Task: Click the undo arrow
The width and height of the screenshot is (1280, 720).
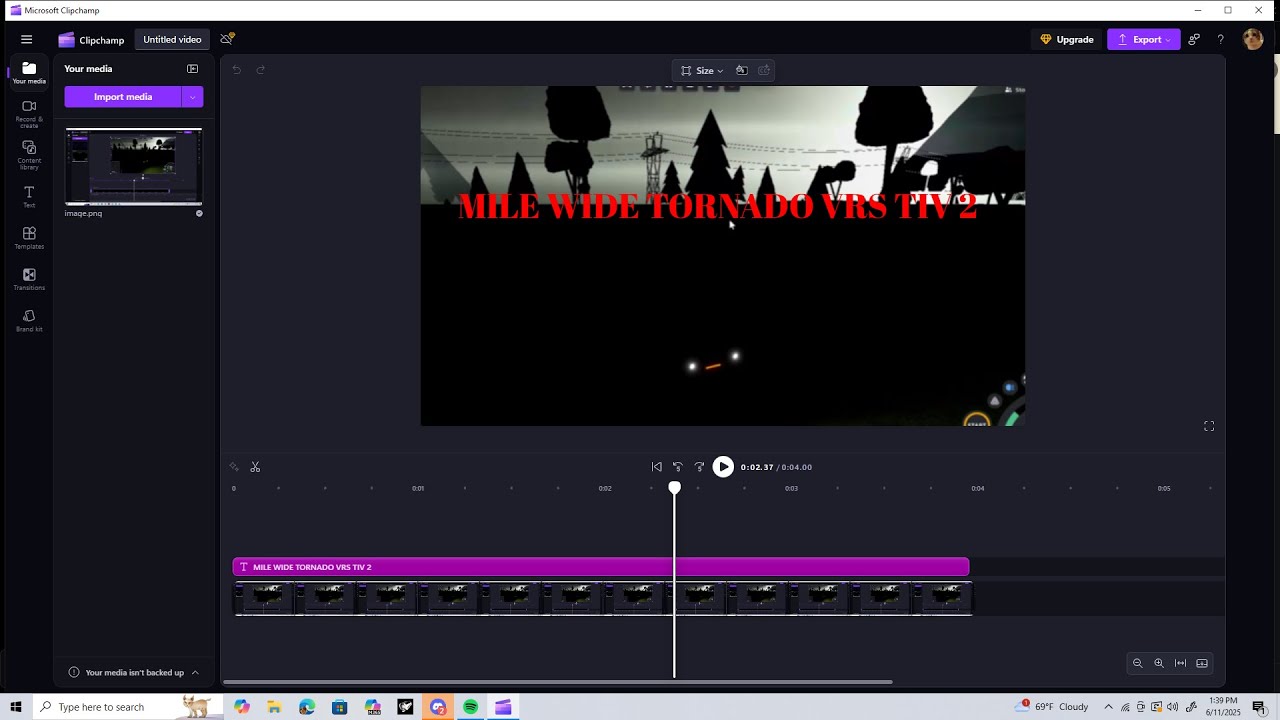Action: click(237, 70)
